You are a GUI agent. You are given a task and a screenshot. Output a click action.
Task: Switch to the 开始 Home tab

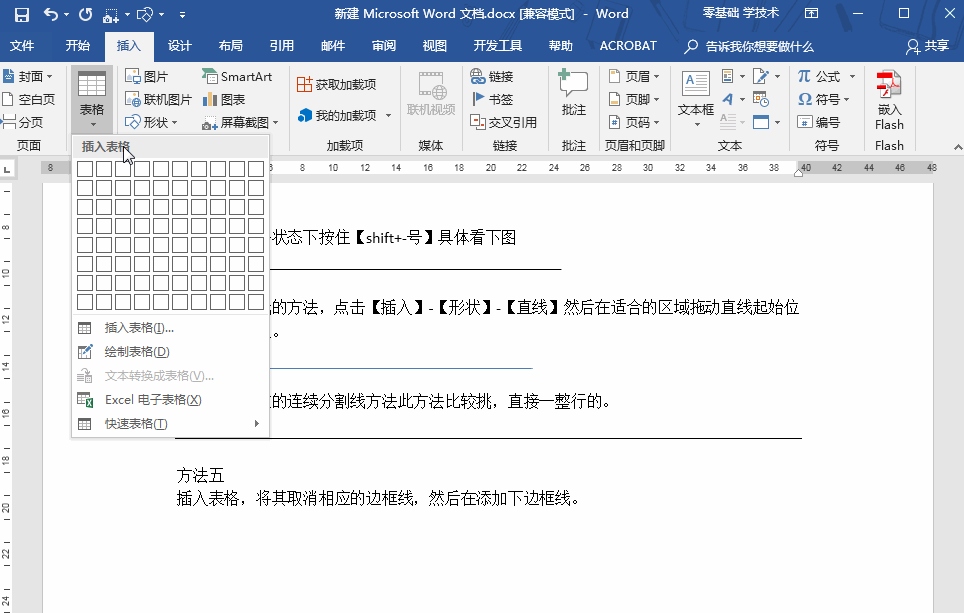click(77, 45)
